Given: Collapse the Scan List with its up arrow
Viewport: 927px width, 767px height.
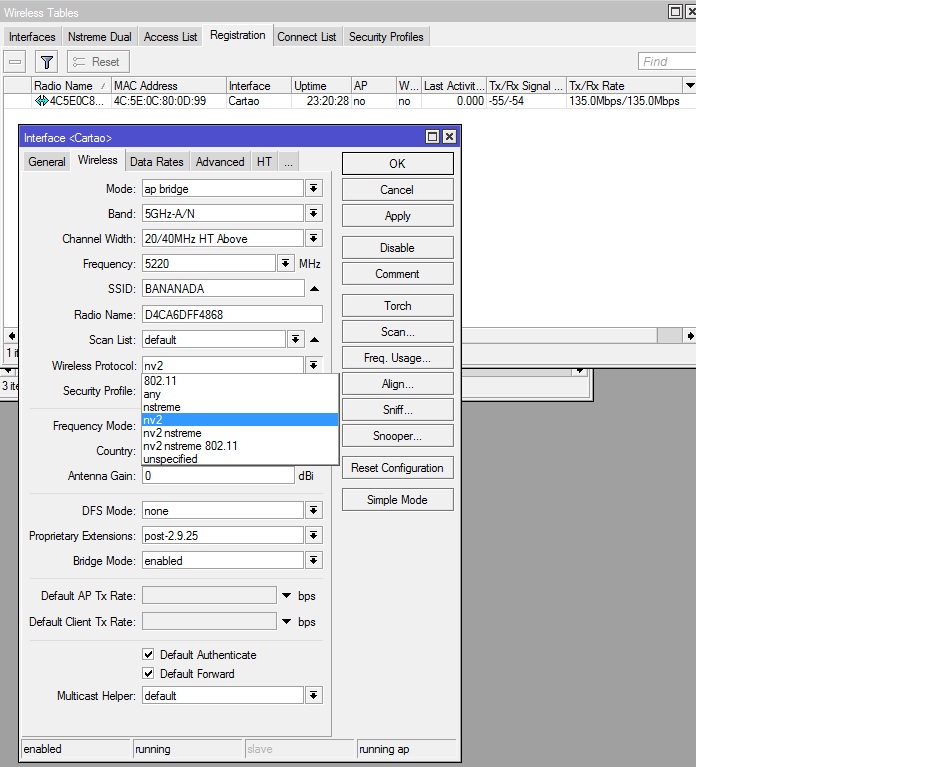Looking at the screenshot, I should pyautogui.click(x=315, y=339).
